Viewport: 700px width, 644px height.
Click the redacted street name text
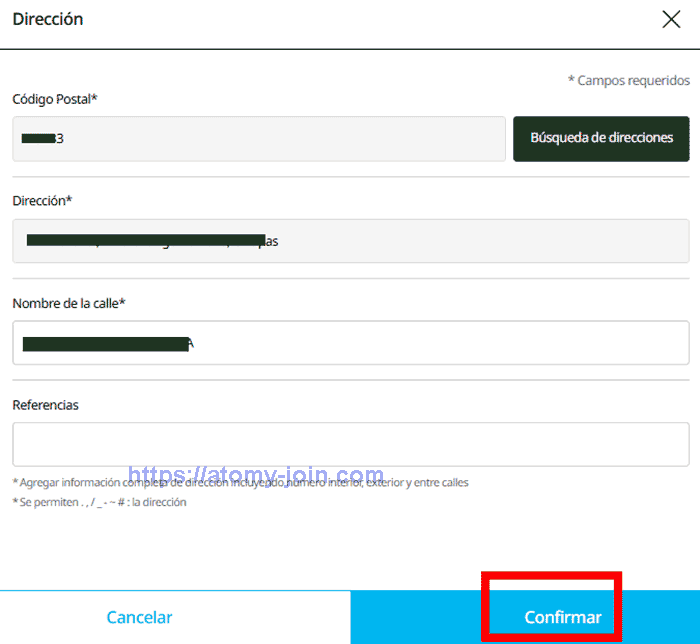[108, 344]
